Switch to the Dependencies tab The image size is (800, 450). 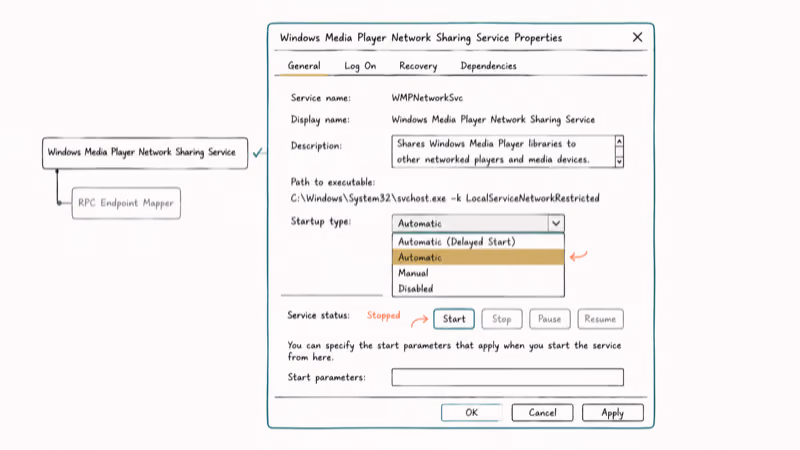(x=488, y=66)
